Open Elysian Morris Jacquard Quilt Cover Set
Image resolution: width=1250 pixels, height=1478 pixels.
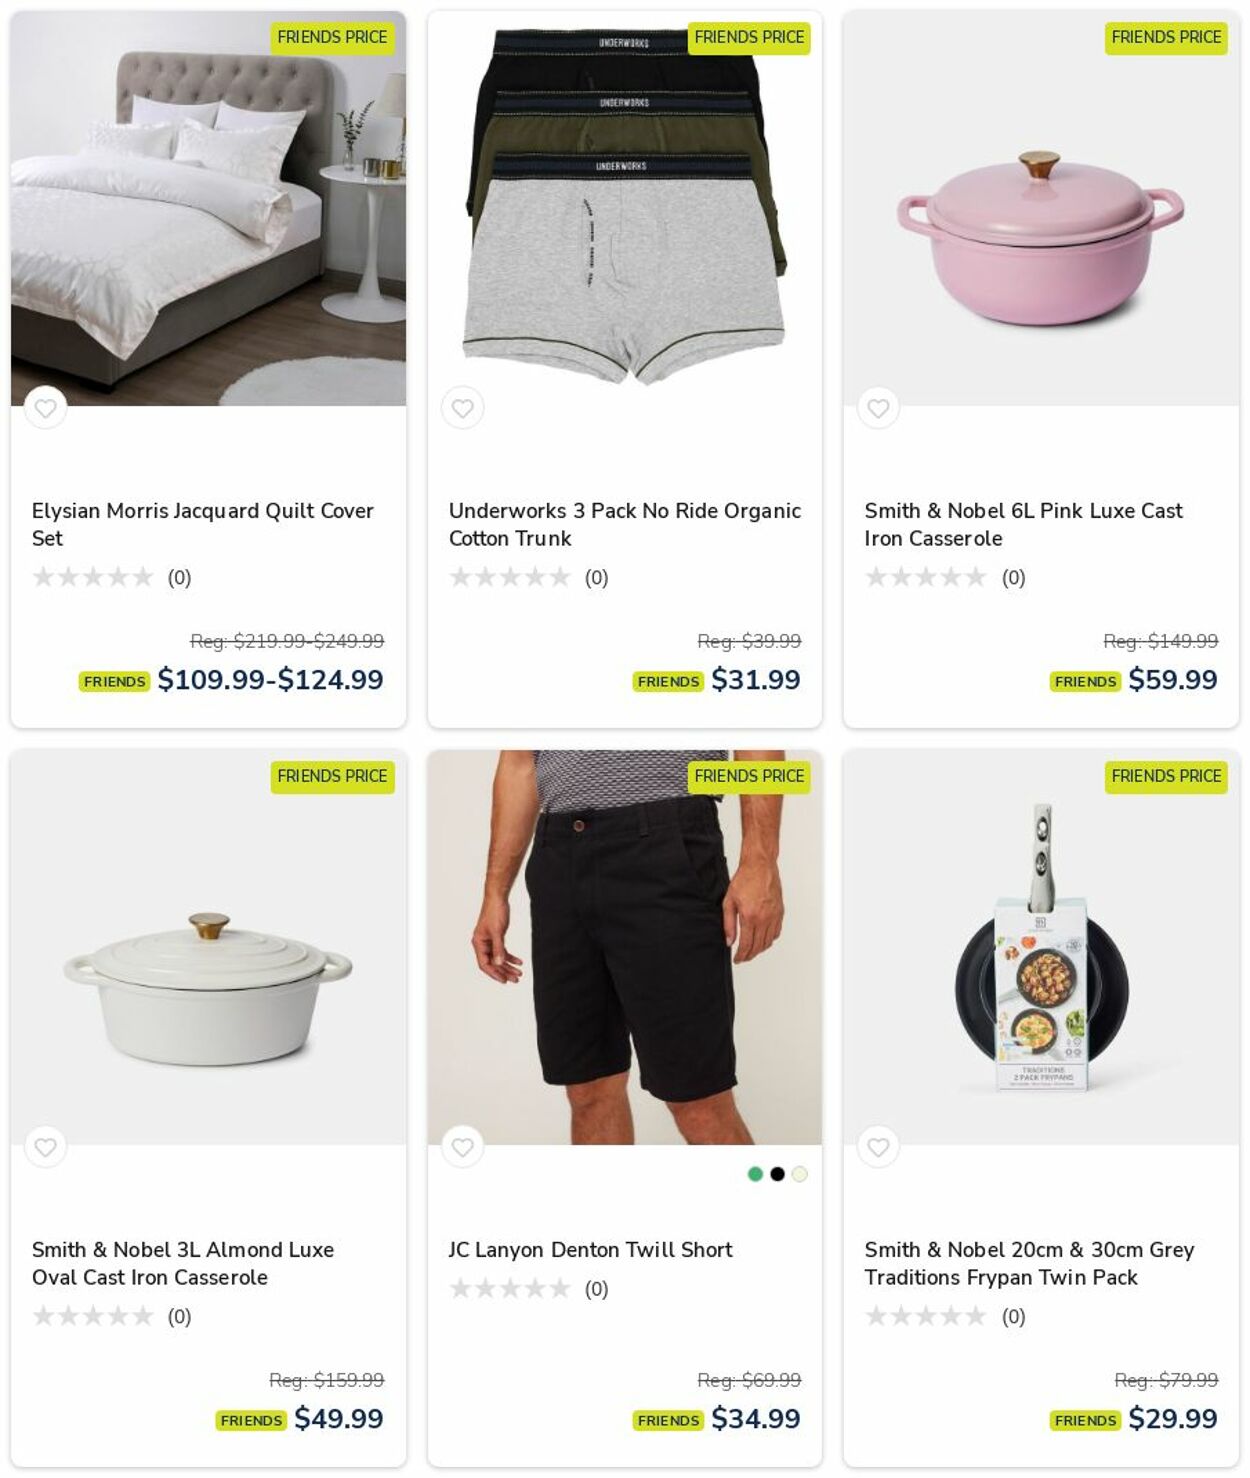(202, 524)
